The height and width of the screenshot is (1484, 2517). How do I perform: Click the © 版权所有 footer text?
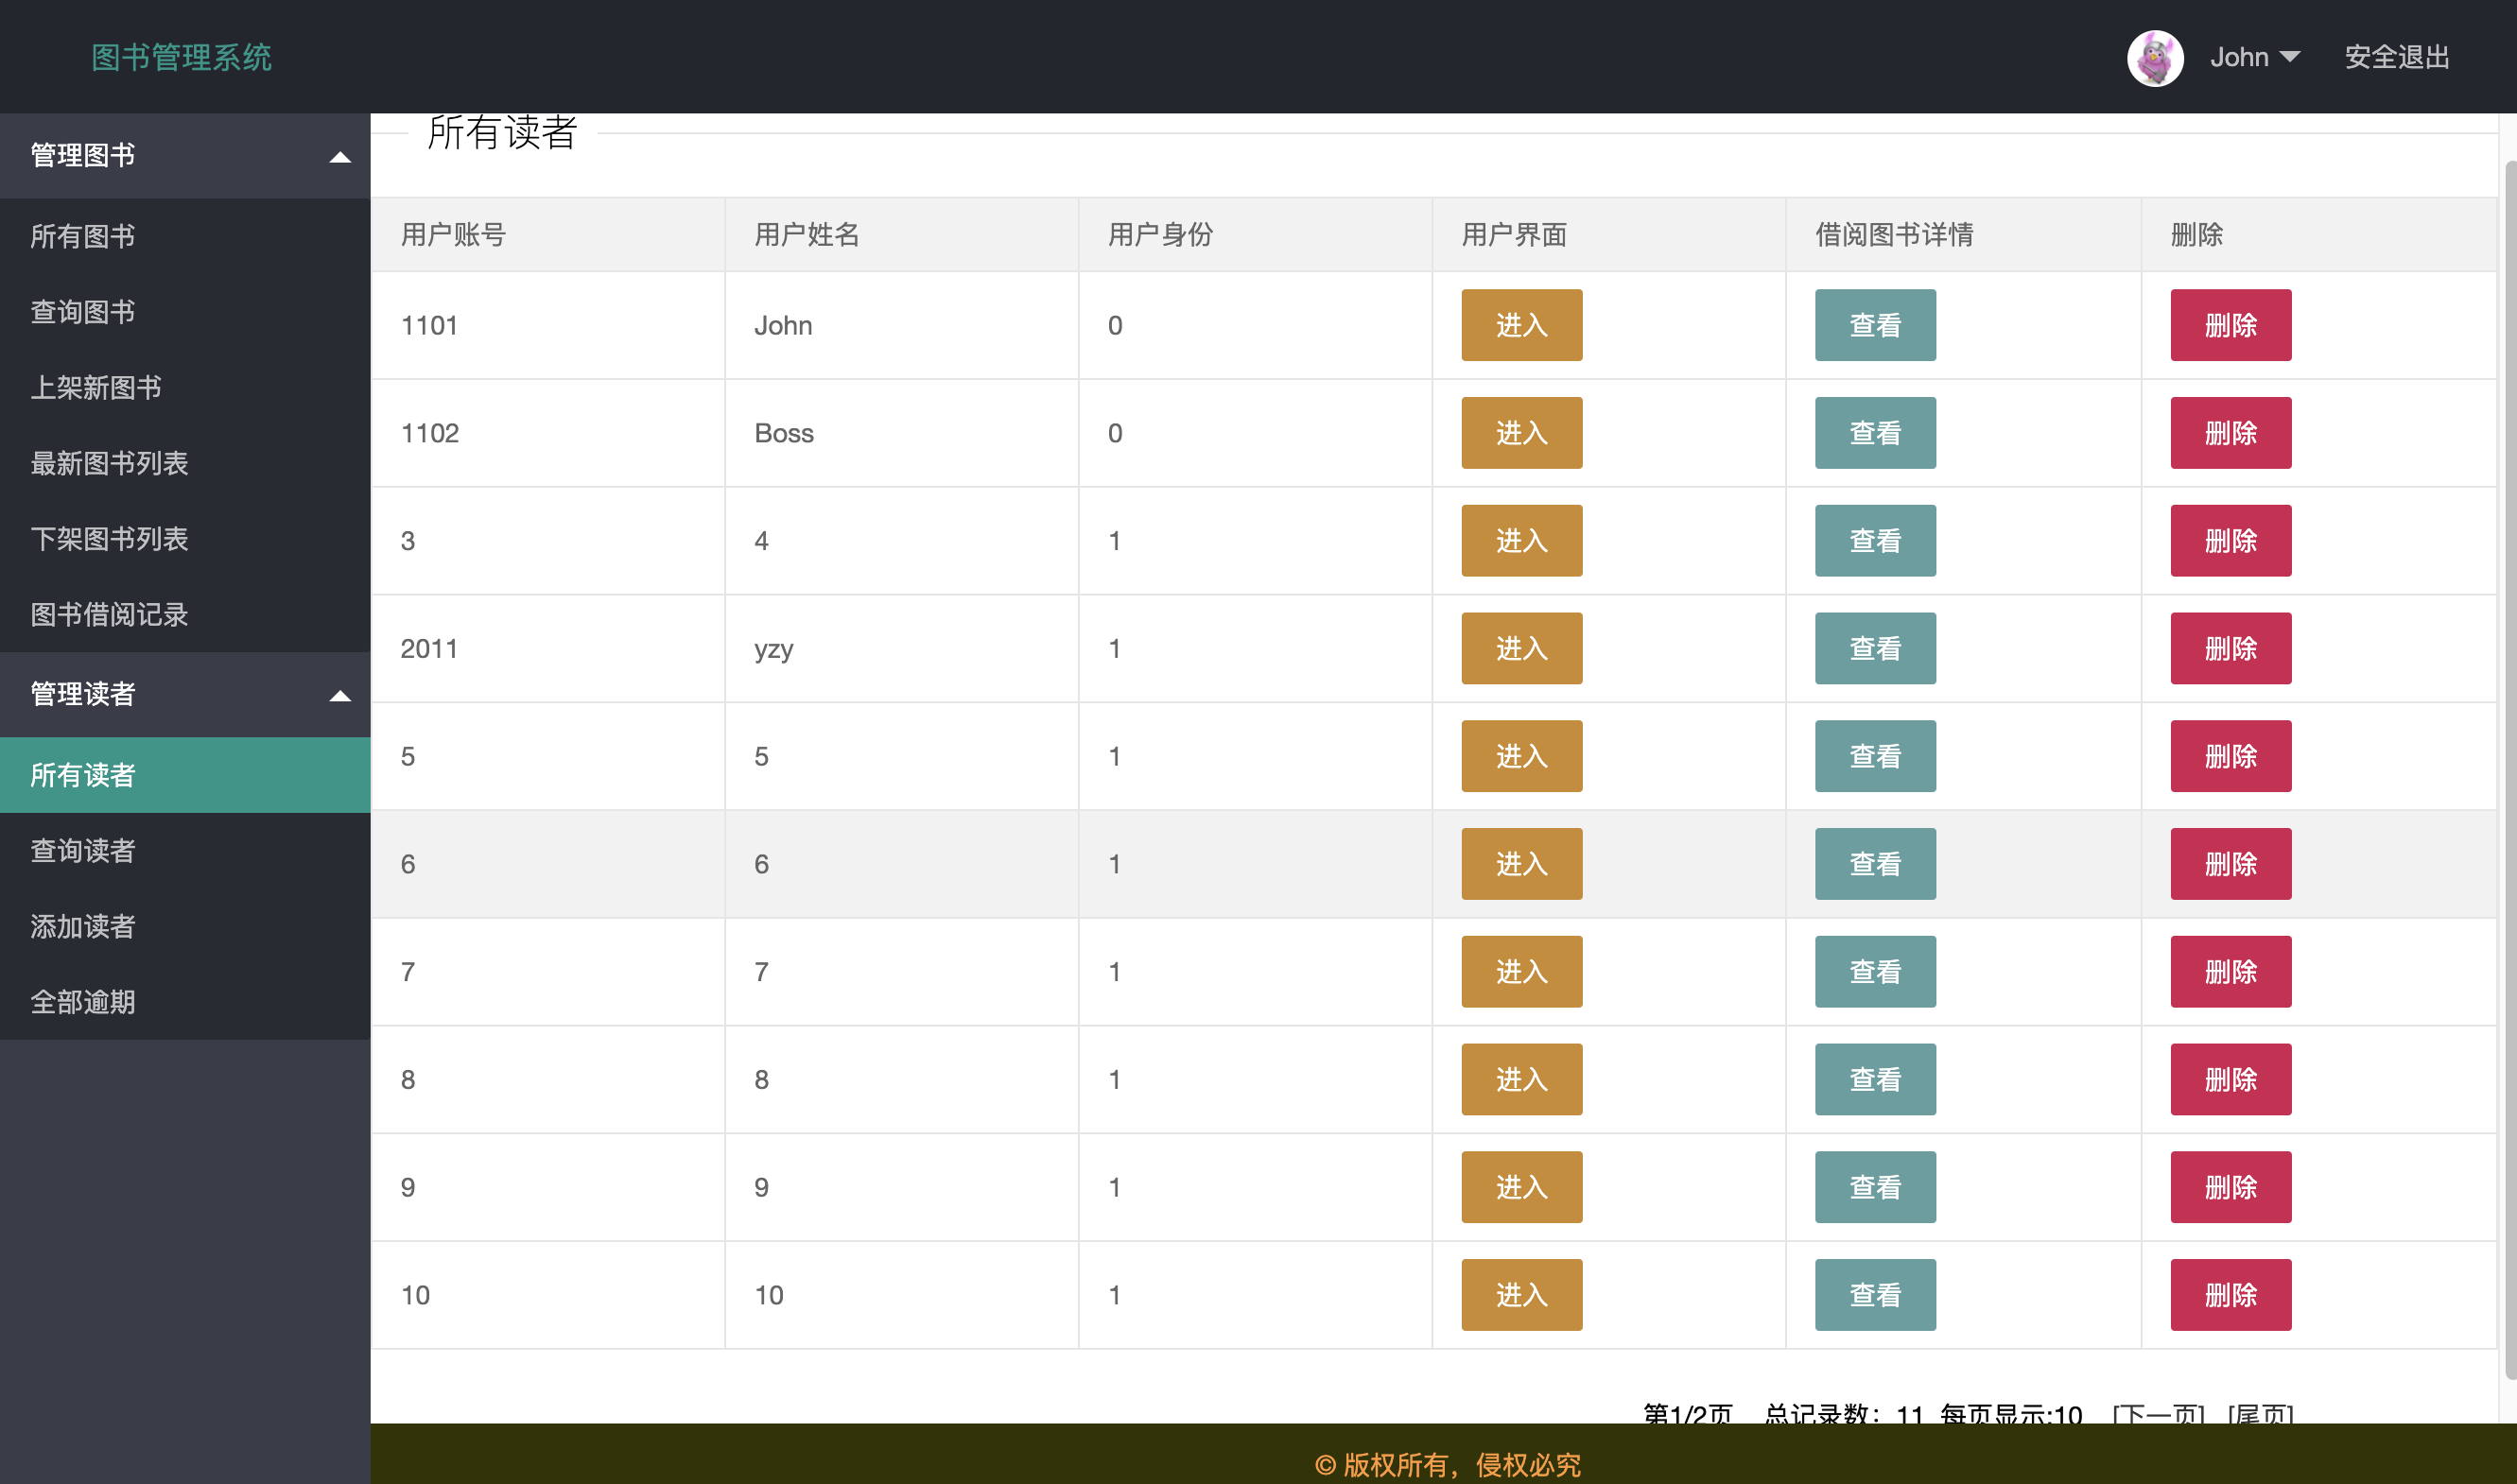pos(1447,1465)
